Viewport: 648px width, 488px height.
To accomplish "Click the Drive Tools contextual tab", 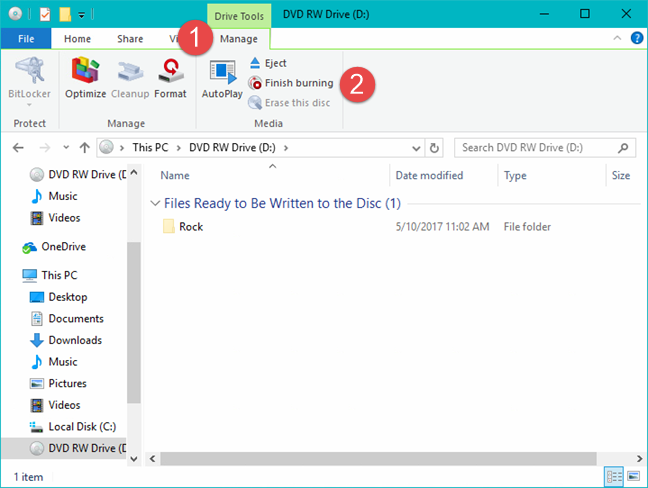I will 239,16.
